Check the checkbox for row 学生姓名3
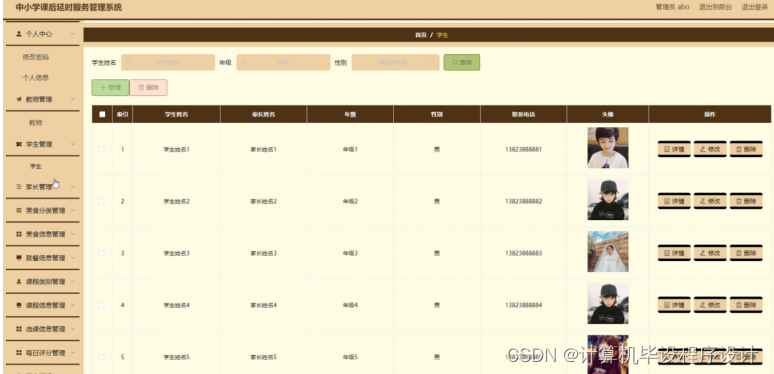Screen dimensions: 774x374 click(x=102, y=253)
